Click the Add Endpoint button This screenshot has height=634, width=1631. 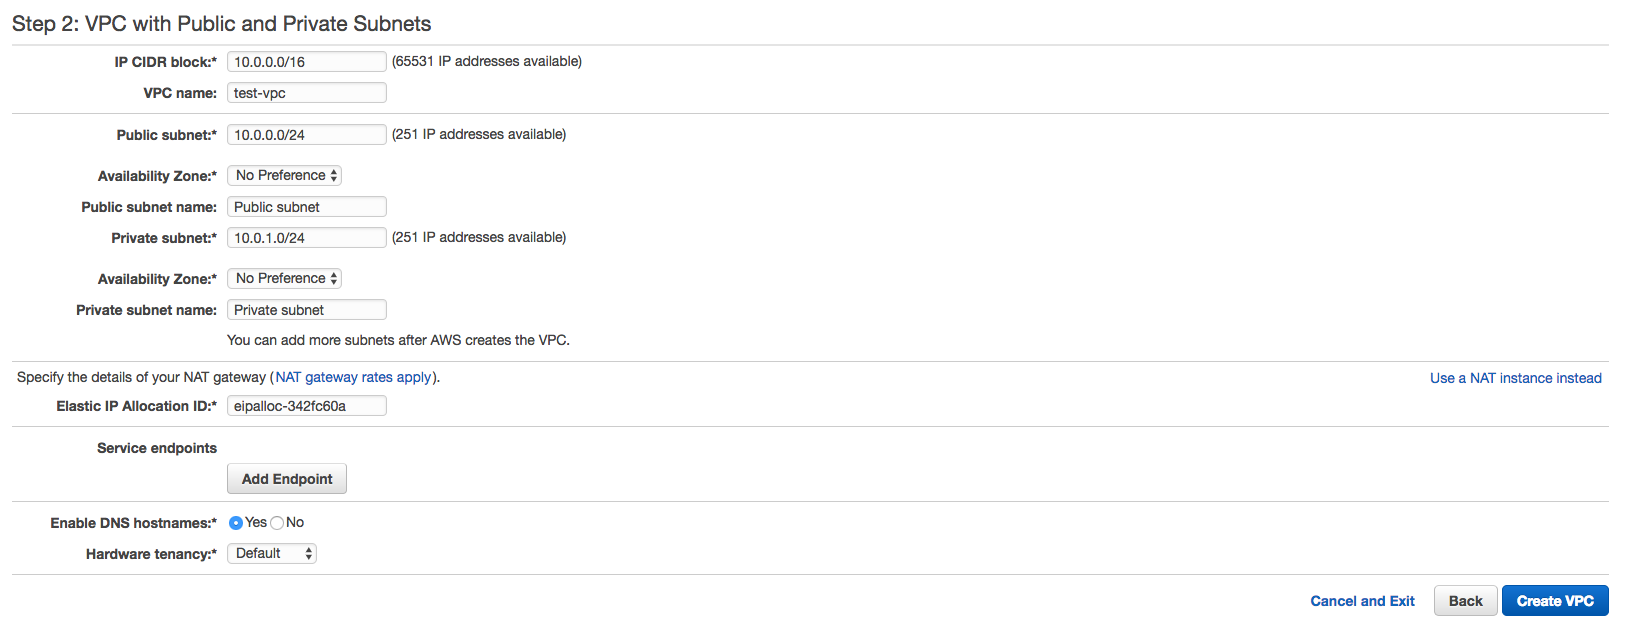point(287,479)
